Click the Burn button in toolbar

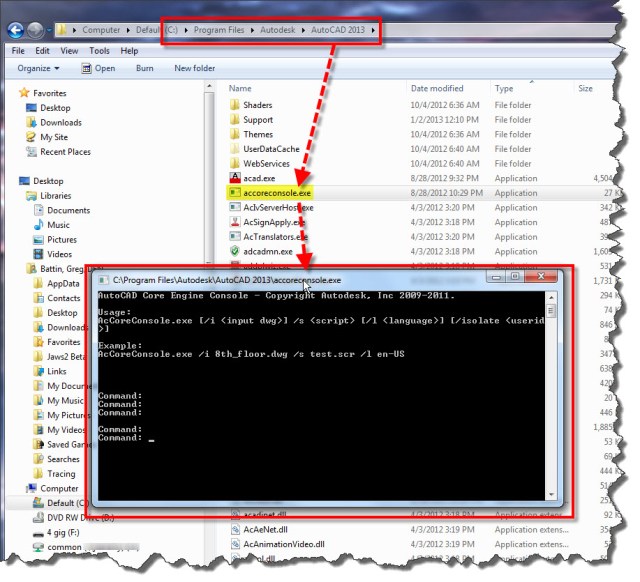pos(145,68)
